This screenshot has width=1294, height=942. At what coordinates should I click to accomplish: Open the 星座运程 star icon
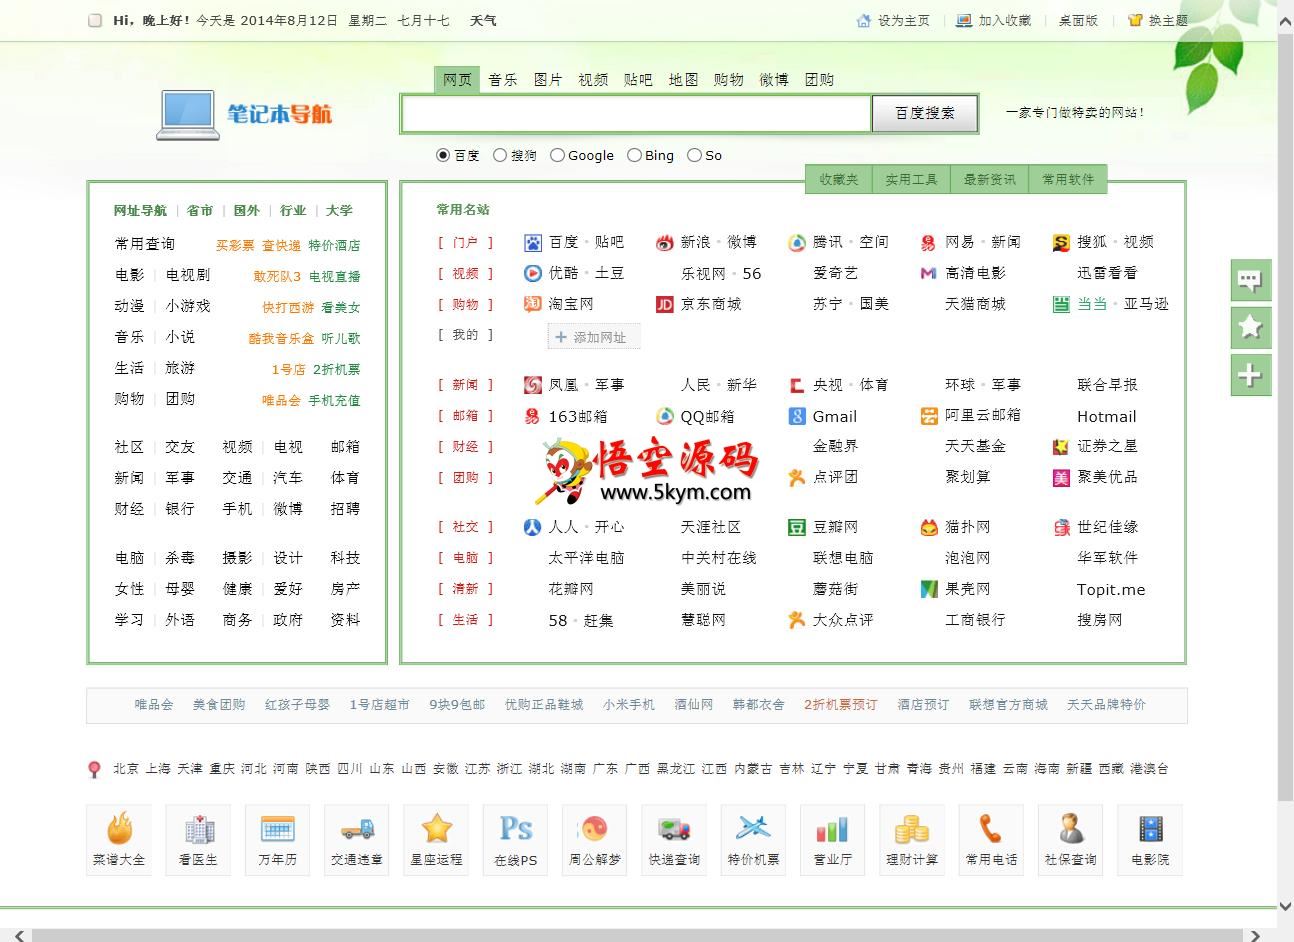point(437,828)
